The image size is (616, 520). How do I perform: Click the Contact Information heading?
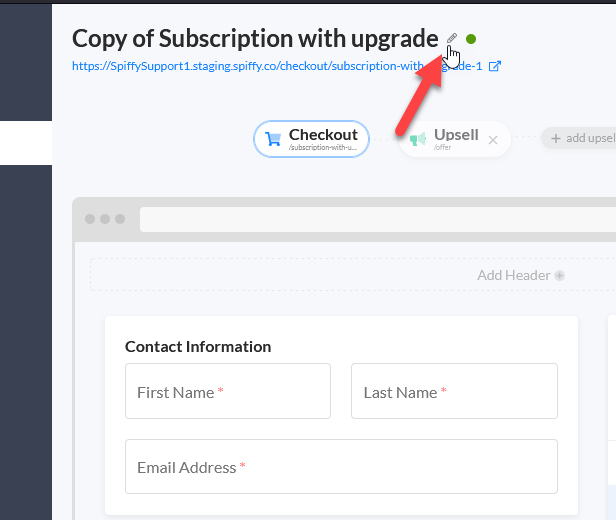pos(198,347)
